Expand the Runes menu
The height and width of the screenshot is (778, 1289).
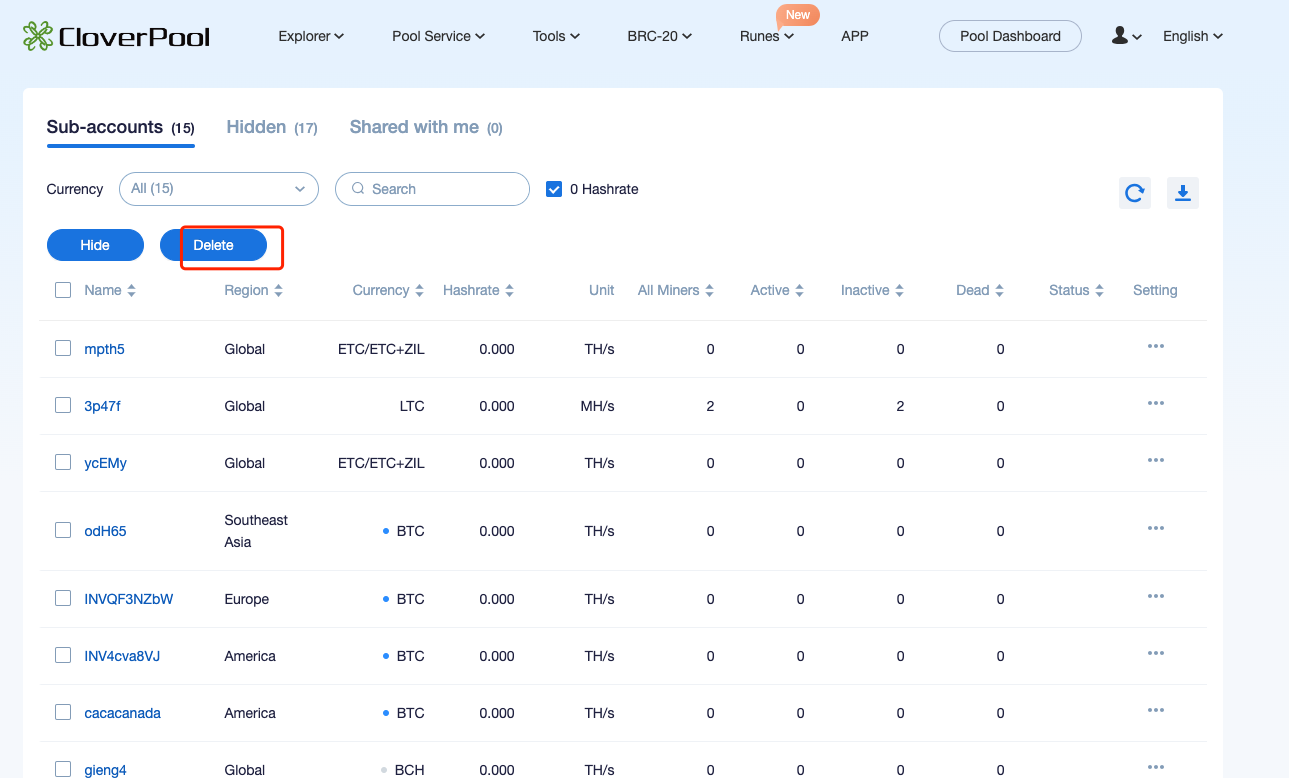click(x=767, y=36)
